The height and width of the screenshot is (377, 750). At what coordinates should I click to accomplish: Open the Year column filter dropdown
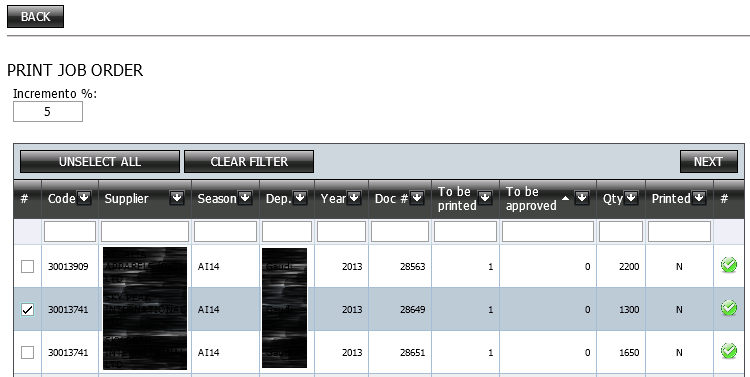[354, 198]
